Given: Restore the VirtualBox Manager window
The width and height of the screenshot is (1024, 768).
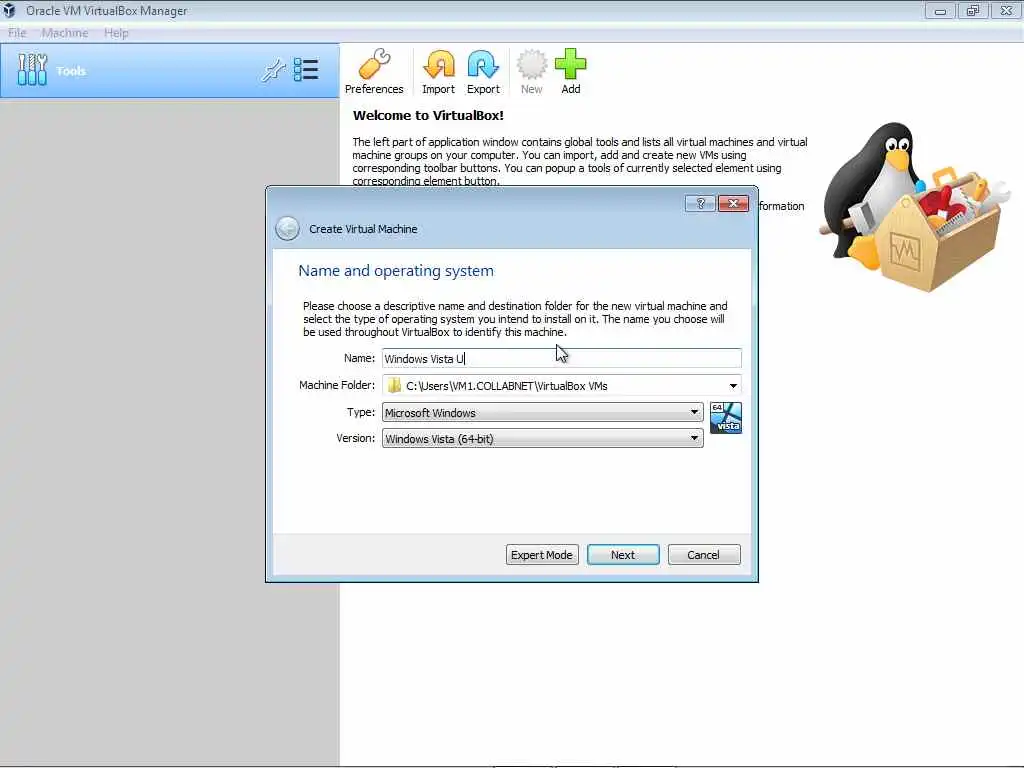Looking at the screenshot, I should click(973, 10).
